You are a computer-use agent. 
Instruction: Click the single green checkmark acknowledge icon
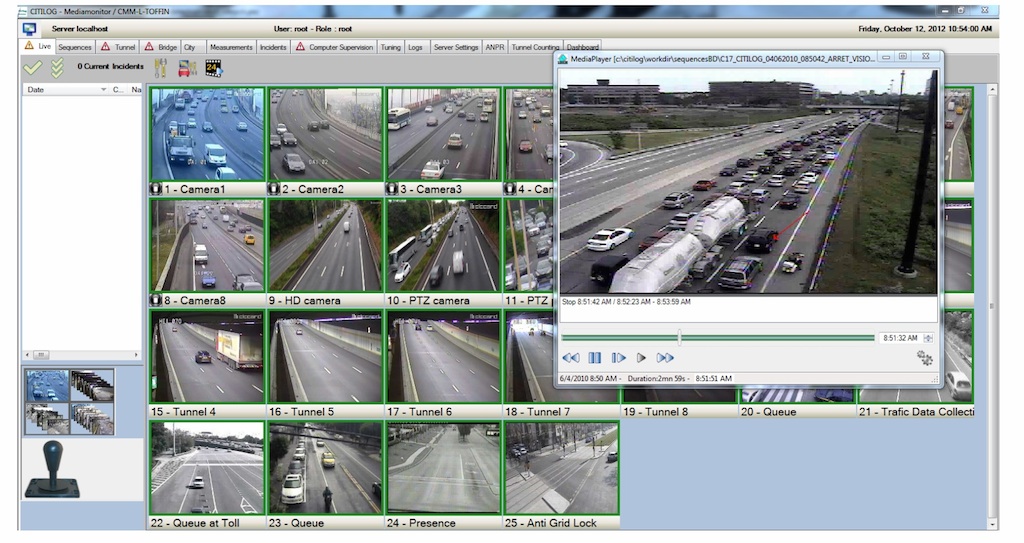point(33,68)
